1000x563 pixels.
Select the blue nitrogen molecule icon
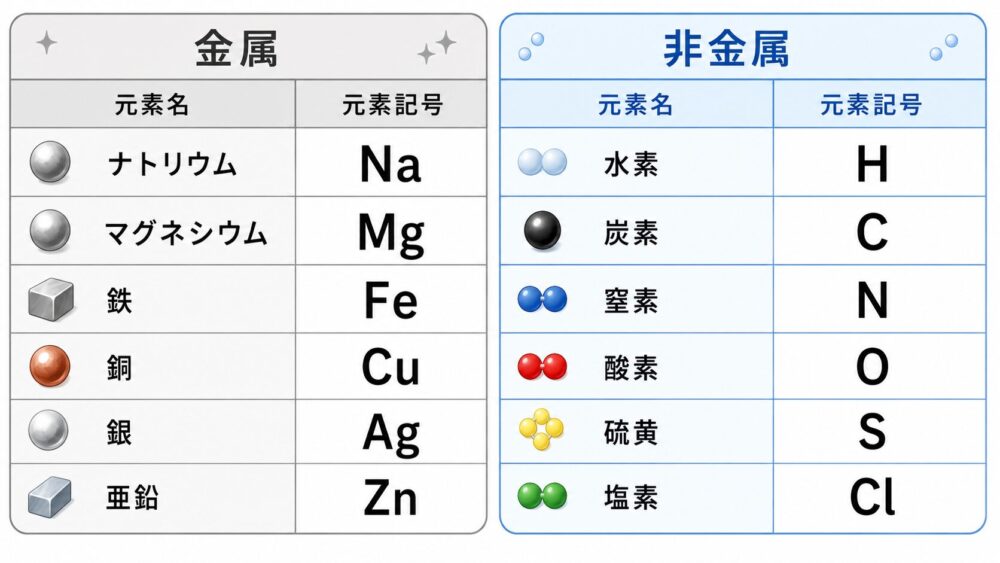(542, 299)
